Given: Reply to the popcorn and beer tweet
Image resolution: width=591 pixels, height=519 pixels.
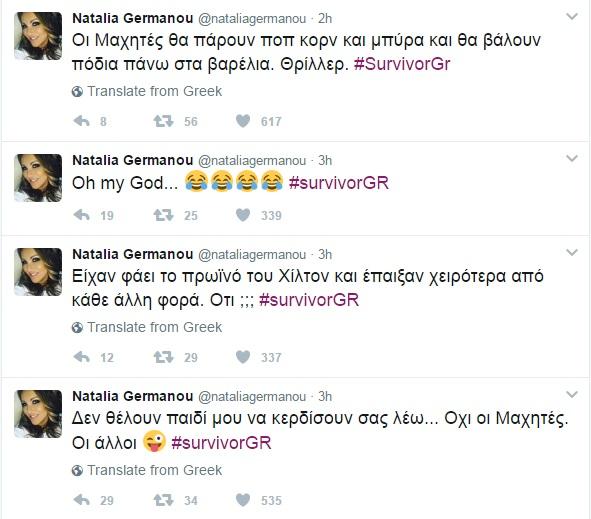Looking at the screenshot, I should click(x=81, y=121).
